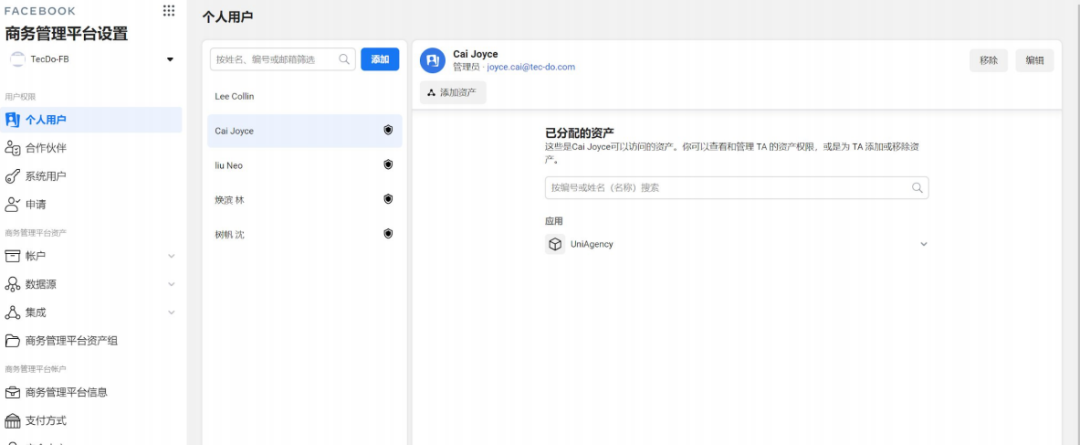Click the admin shield icon beside 树帆 沈
The width and height of the screenshot is (1080, 445).
pos(388,234)
